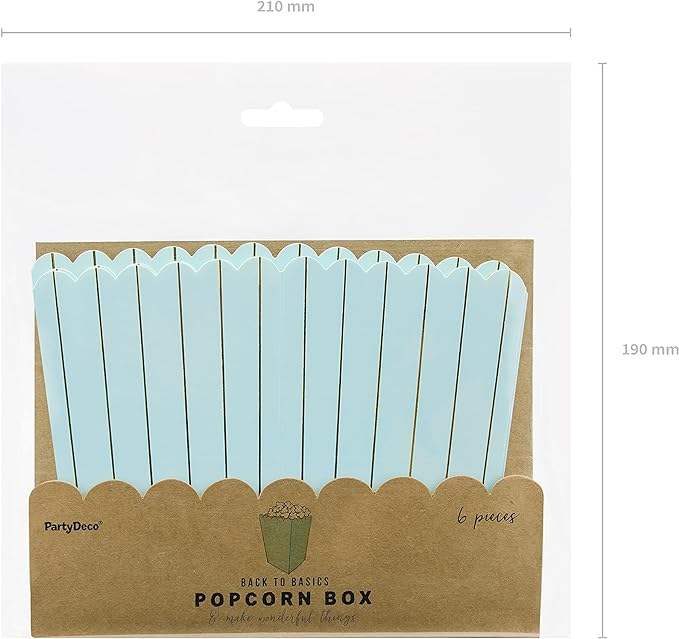Image resolution: width=679 pixels, height=639 pixels.
Task: Click the hanging hole cutout at the top
Action: [282, 118]
